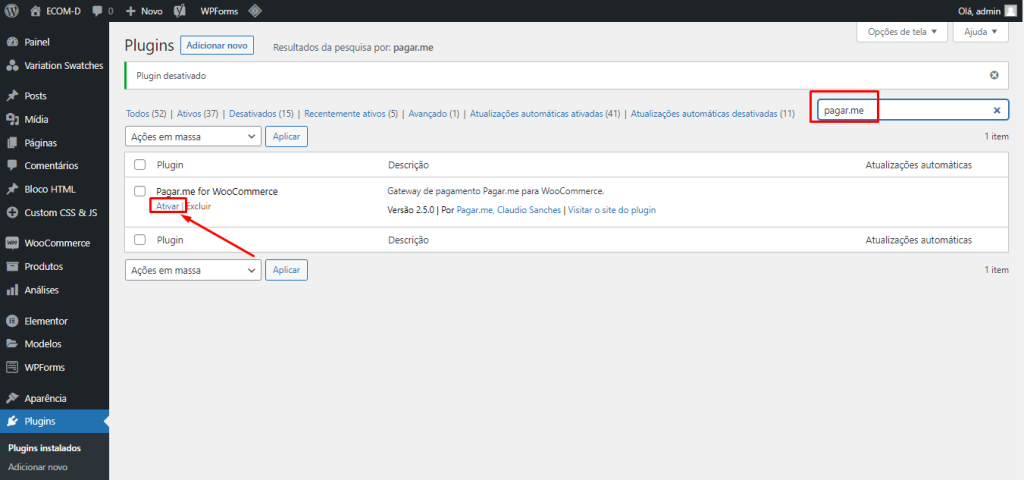The height and width of the screenshot is (480, 1024).
Task: Open Comentários icon in sidebar
Action: [x=12, y=166]
